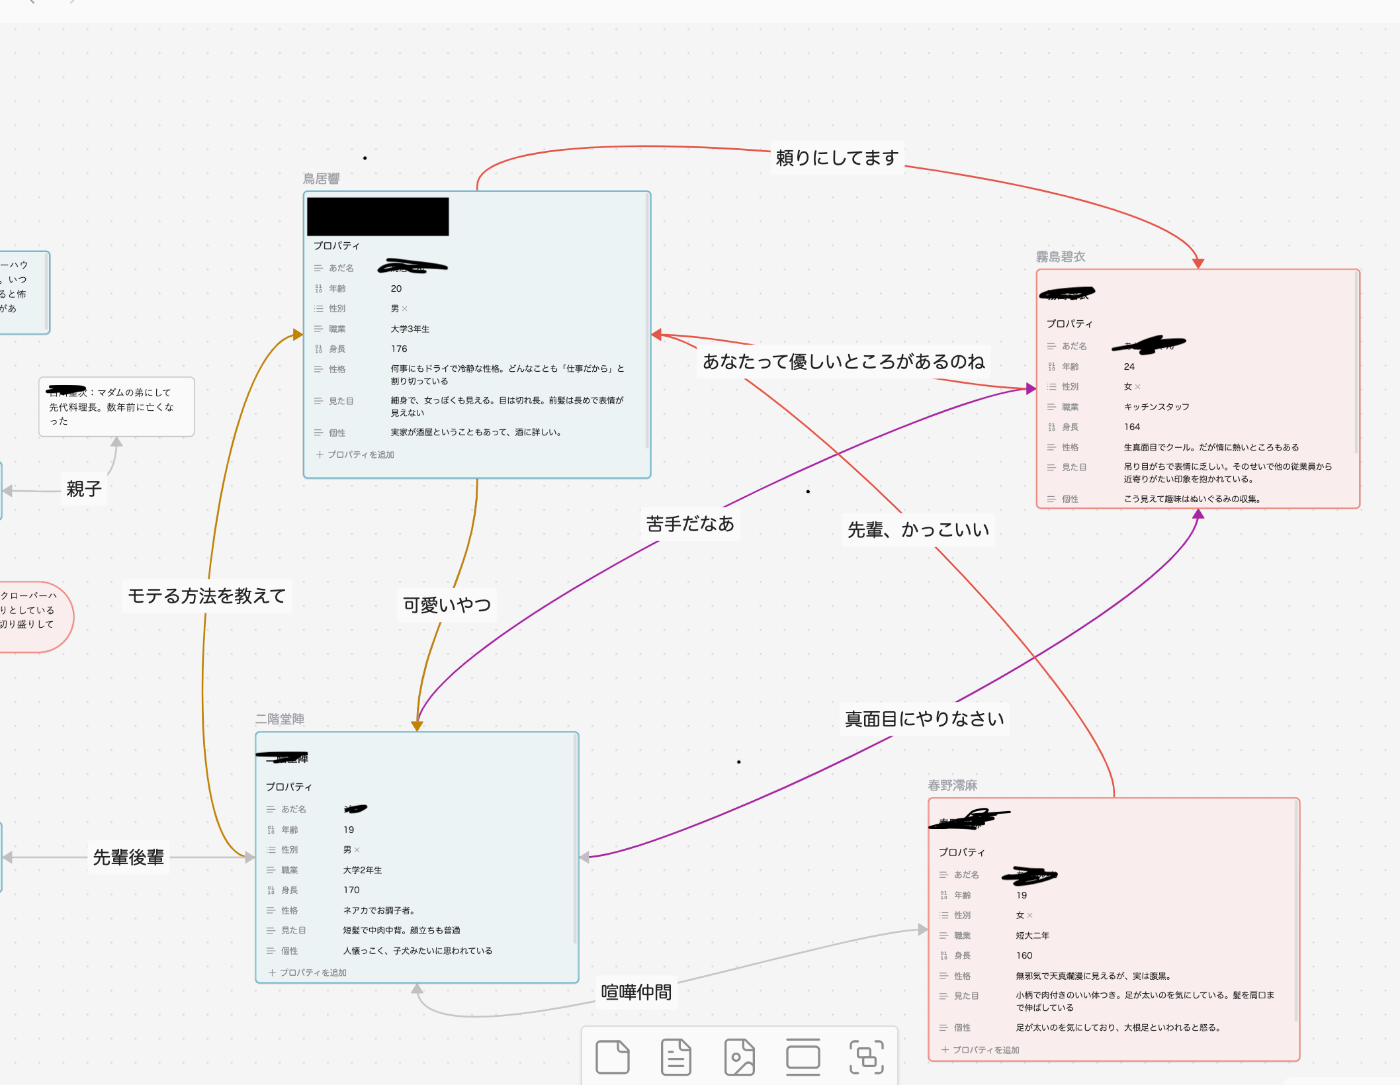
Task: Select the 喧嘩仲間 edge label
Action: point(636,992)
